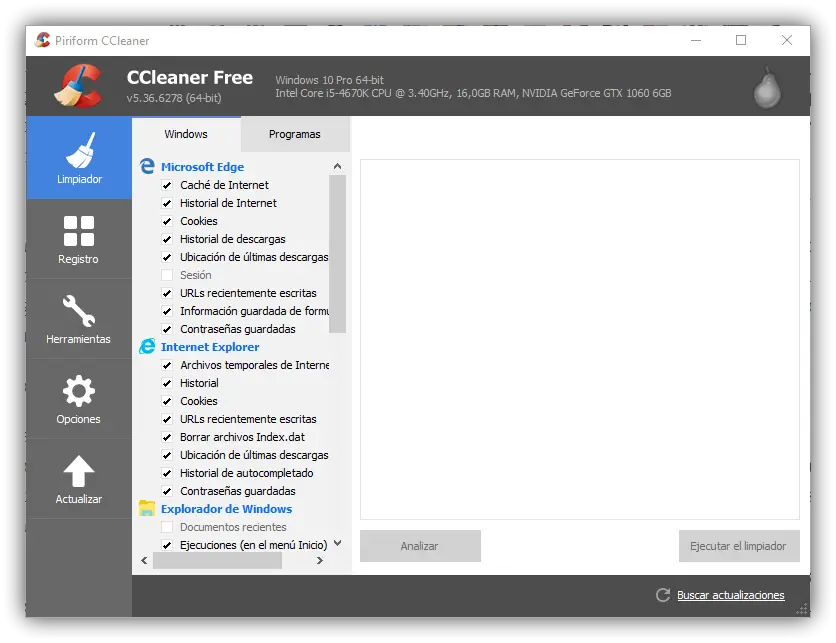Click version text v5.36.6278 (64-bit)
This screenshot has width=836, height=643.
pyautogui.click(x=174, y=98)
